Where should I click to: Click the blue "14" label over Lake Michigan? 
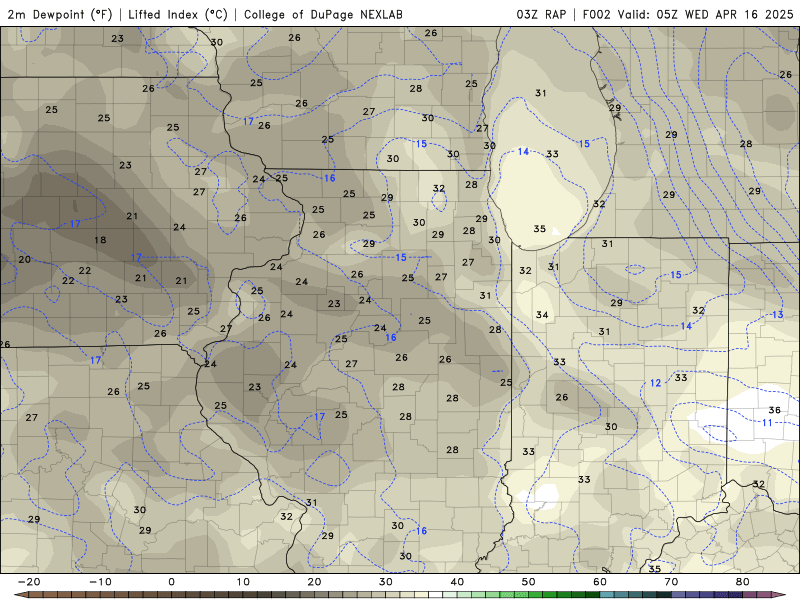(523, 152)
